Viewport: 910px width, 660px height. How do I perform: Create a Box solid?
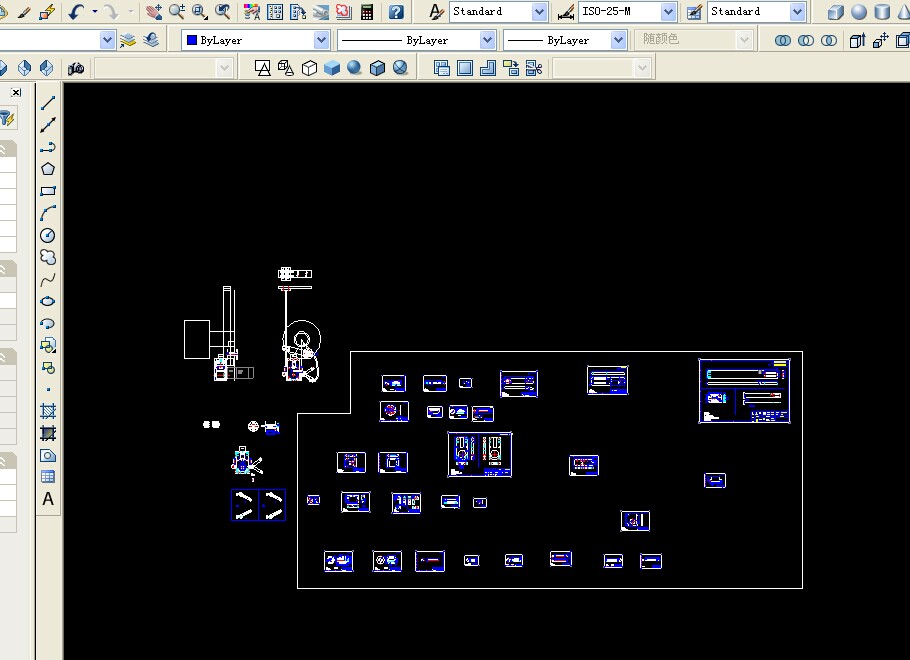(x=835, y=12)
